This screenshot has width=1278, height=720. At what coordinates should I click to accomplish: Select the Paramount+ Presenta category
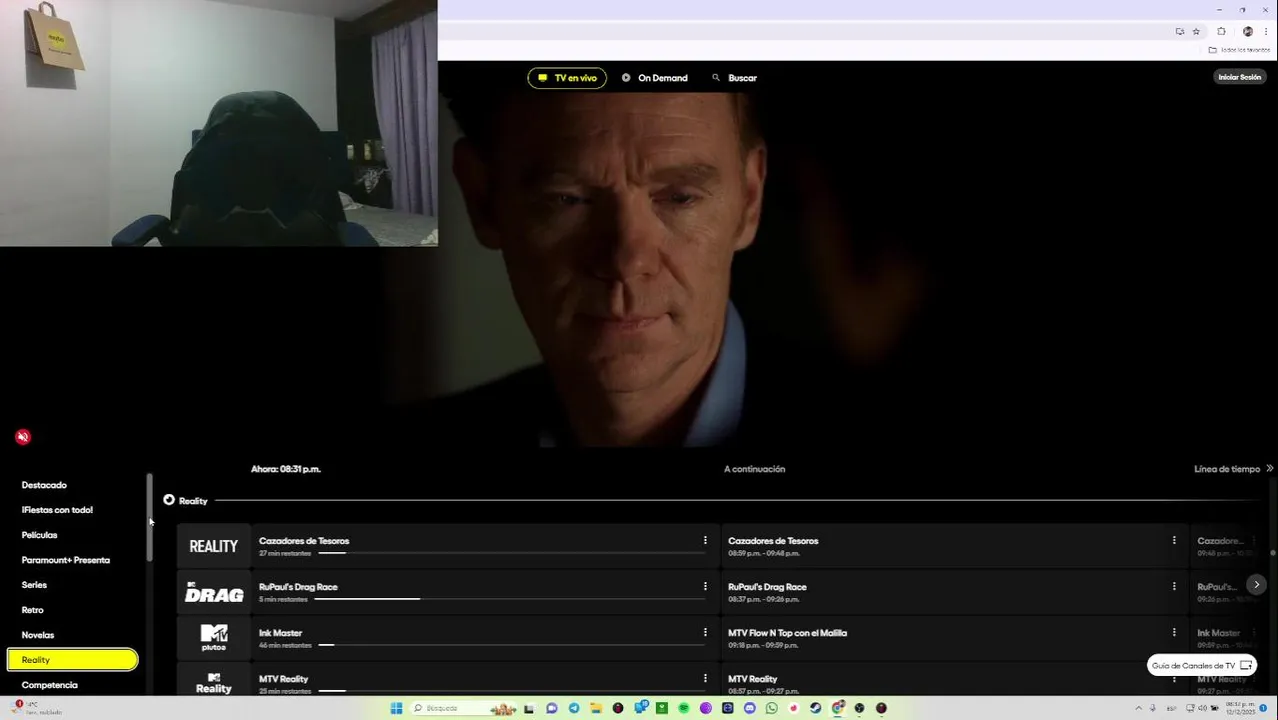[66, 560]
